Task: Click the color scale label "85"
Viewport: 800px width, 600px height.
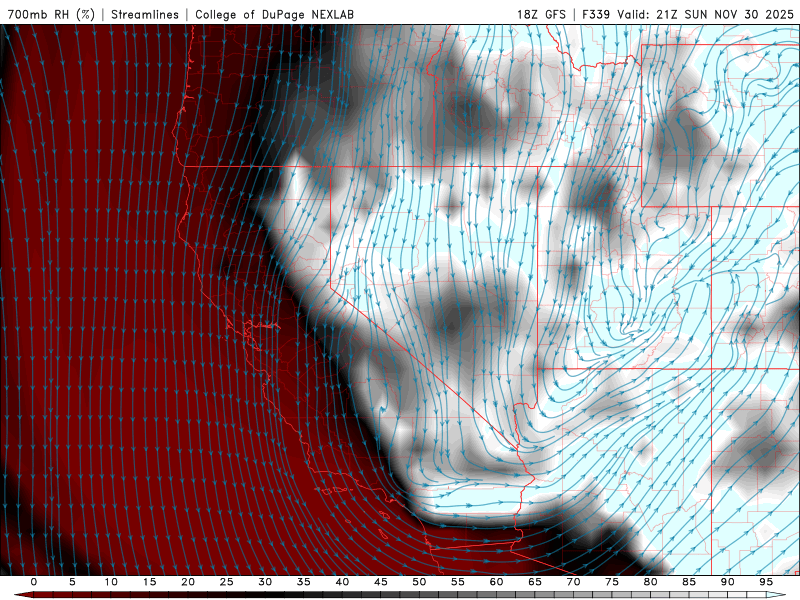Action: click(689, 582)
